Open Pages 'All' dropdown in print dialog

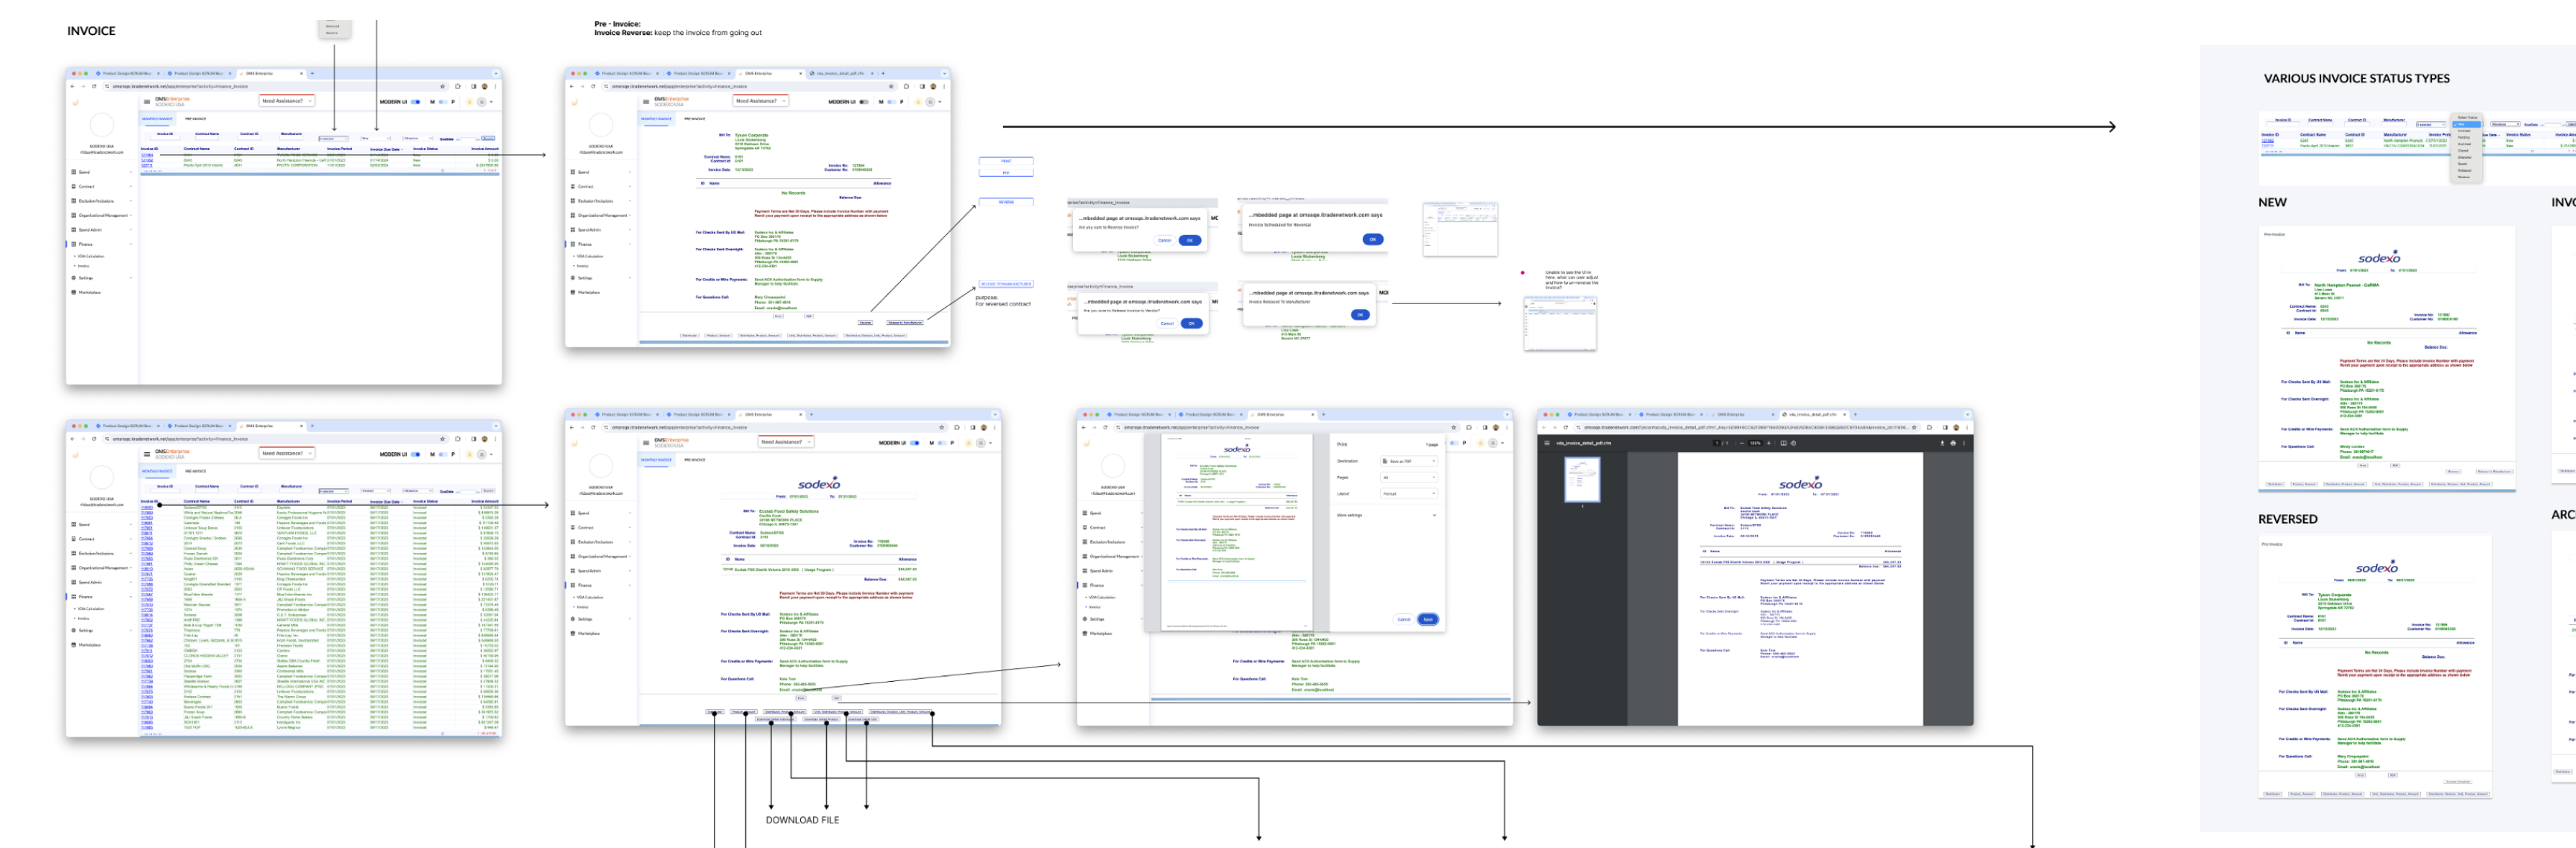point(1408,477)
